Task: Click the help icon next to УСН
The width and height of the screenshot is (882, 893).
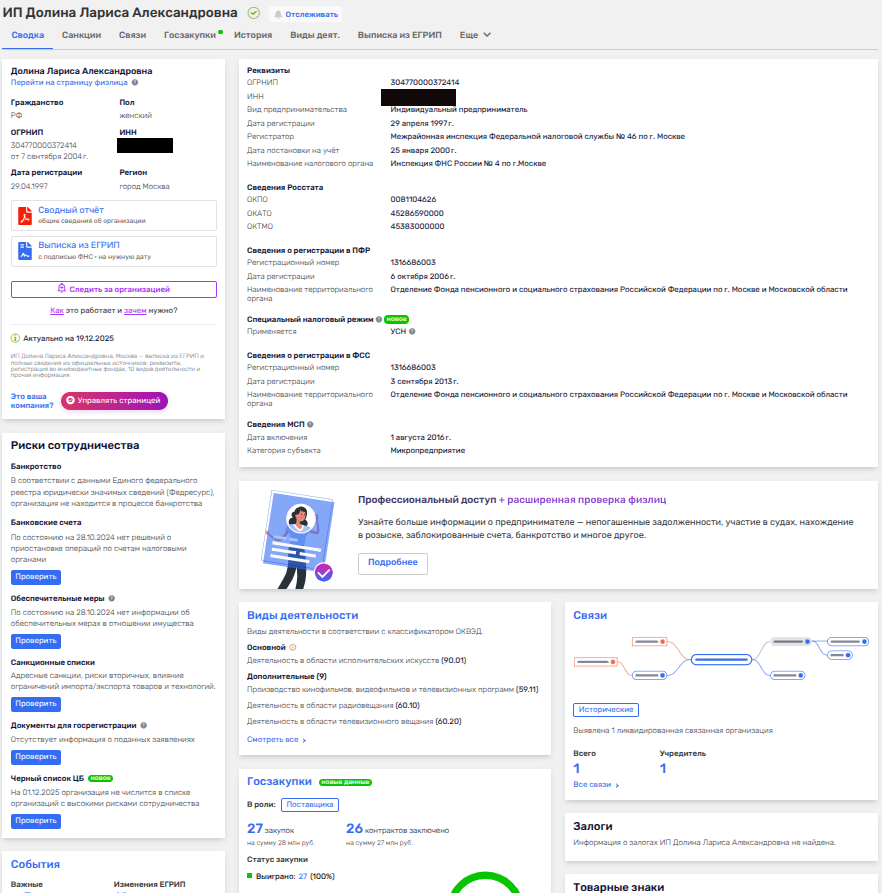Action: click(x=412, y=331)
